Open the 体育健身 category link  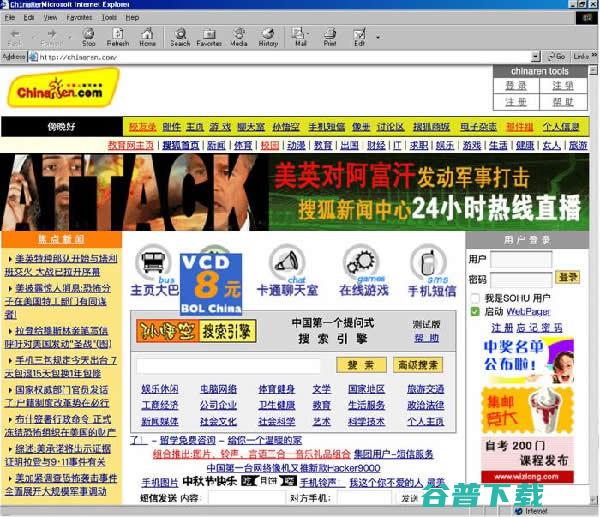(277, 389)
